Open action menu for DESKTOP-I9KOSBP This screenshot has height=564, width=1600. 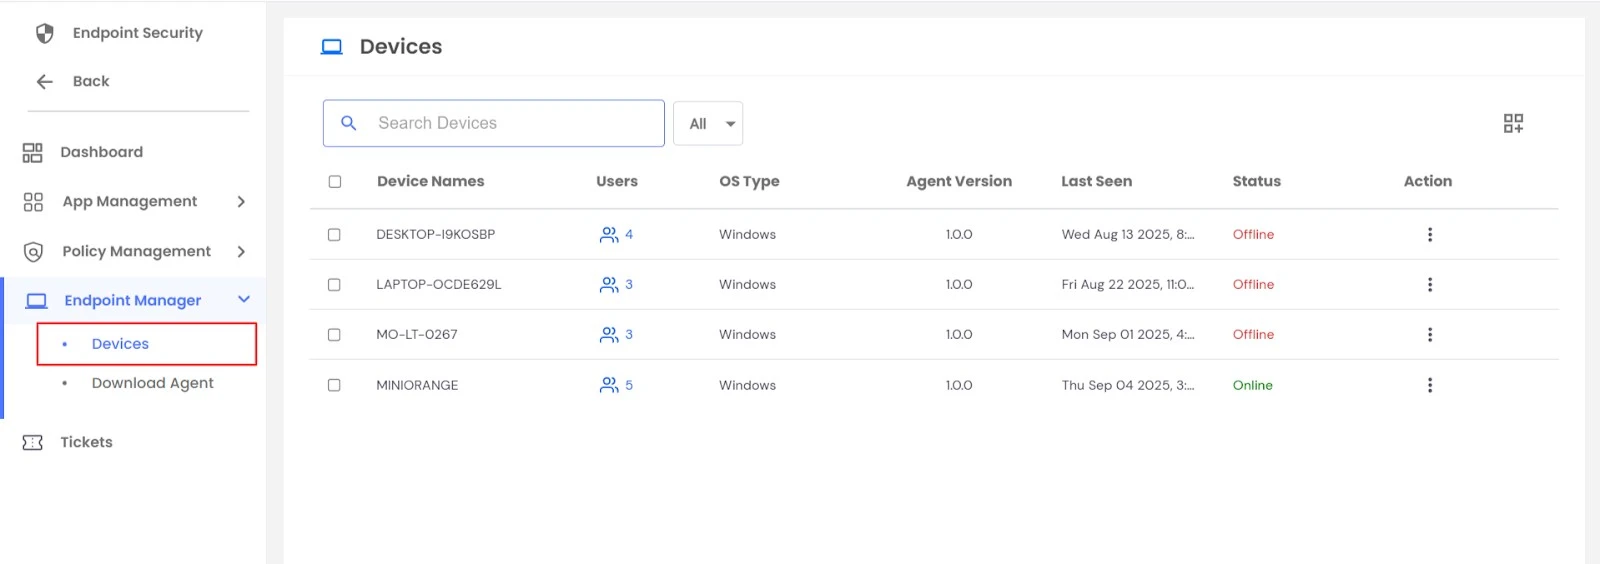tap(1429, 234)
